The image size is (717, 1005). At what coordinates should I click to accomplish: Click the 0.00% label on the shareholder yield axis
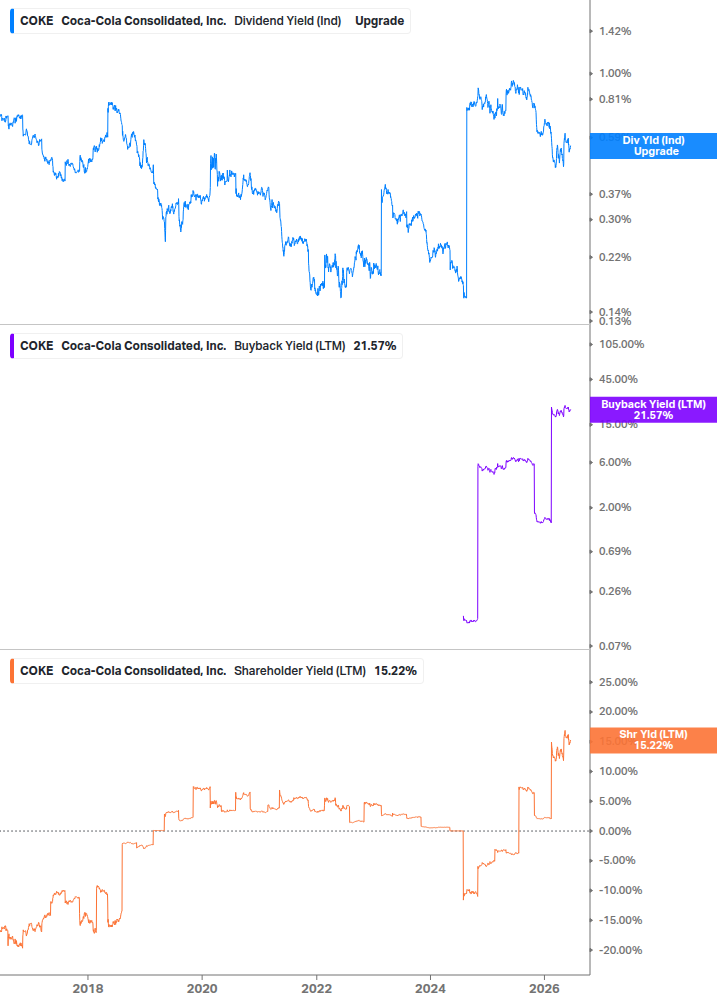(x=615, y=831)
